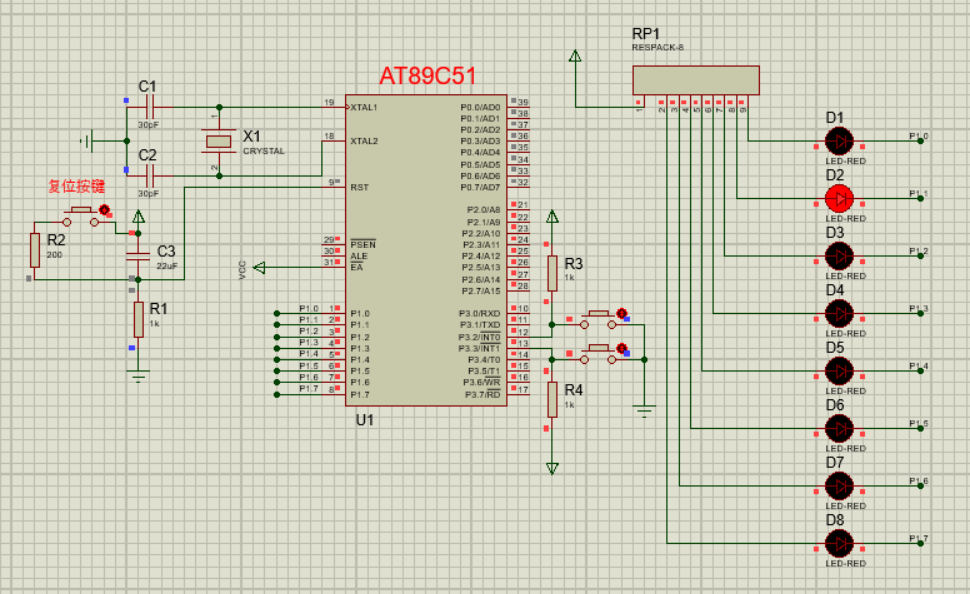Click the power terminal arrow above C3
This screenshot has height=594, width=970.
coord(139,217)
